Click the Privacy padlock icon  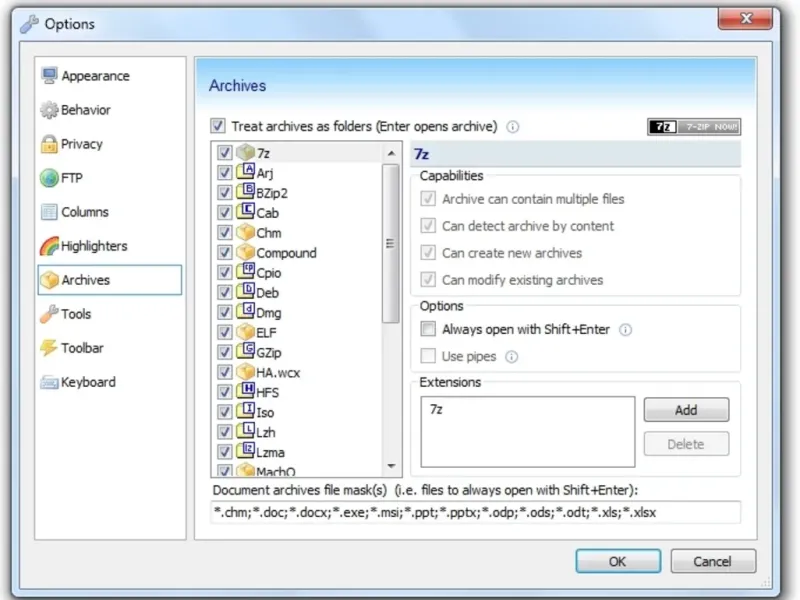[x=49, y=144]
